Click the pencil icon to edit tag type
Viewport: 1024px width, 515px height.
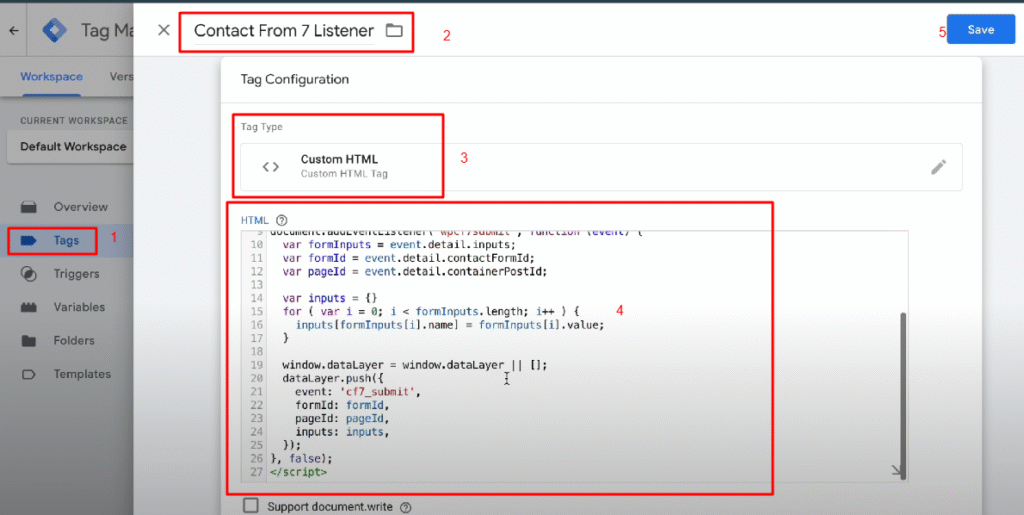pos(938,167)
